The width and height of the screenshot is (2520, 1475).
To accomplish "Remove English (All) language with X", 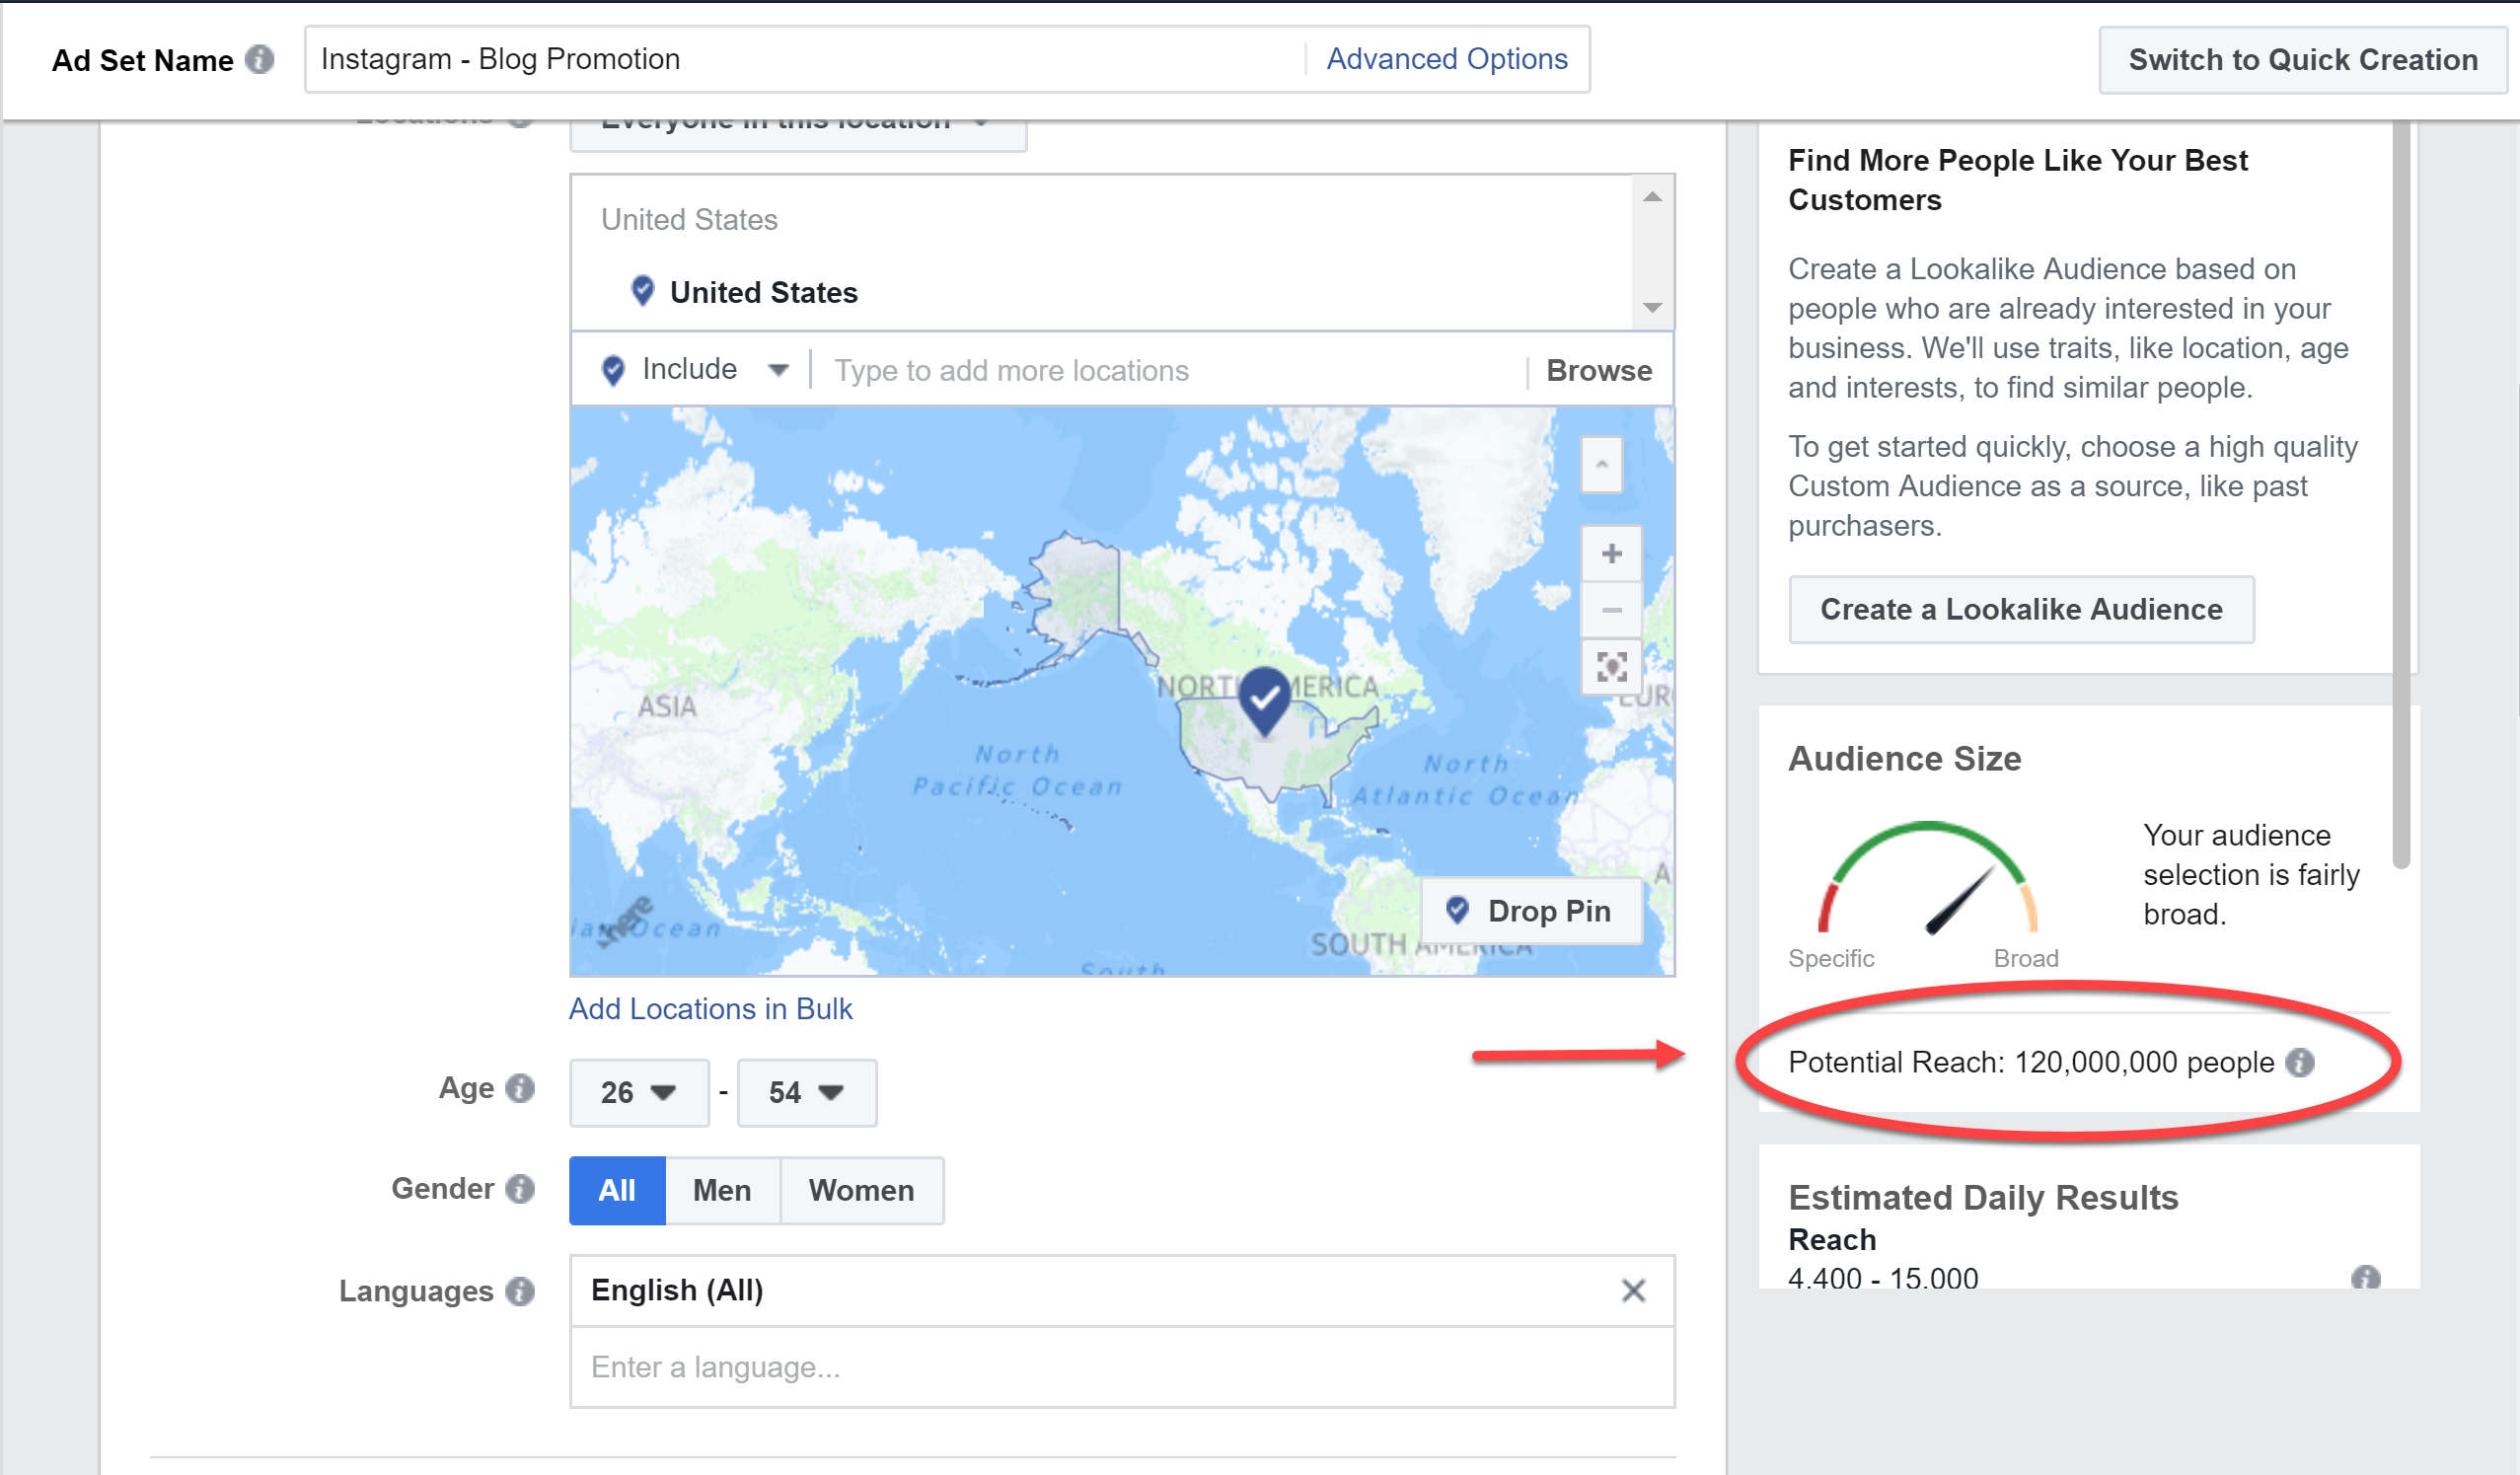I will pos(1633,1291).
